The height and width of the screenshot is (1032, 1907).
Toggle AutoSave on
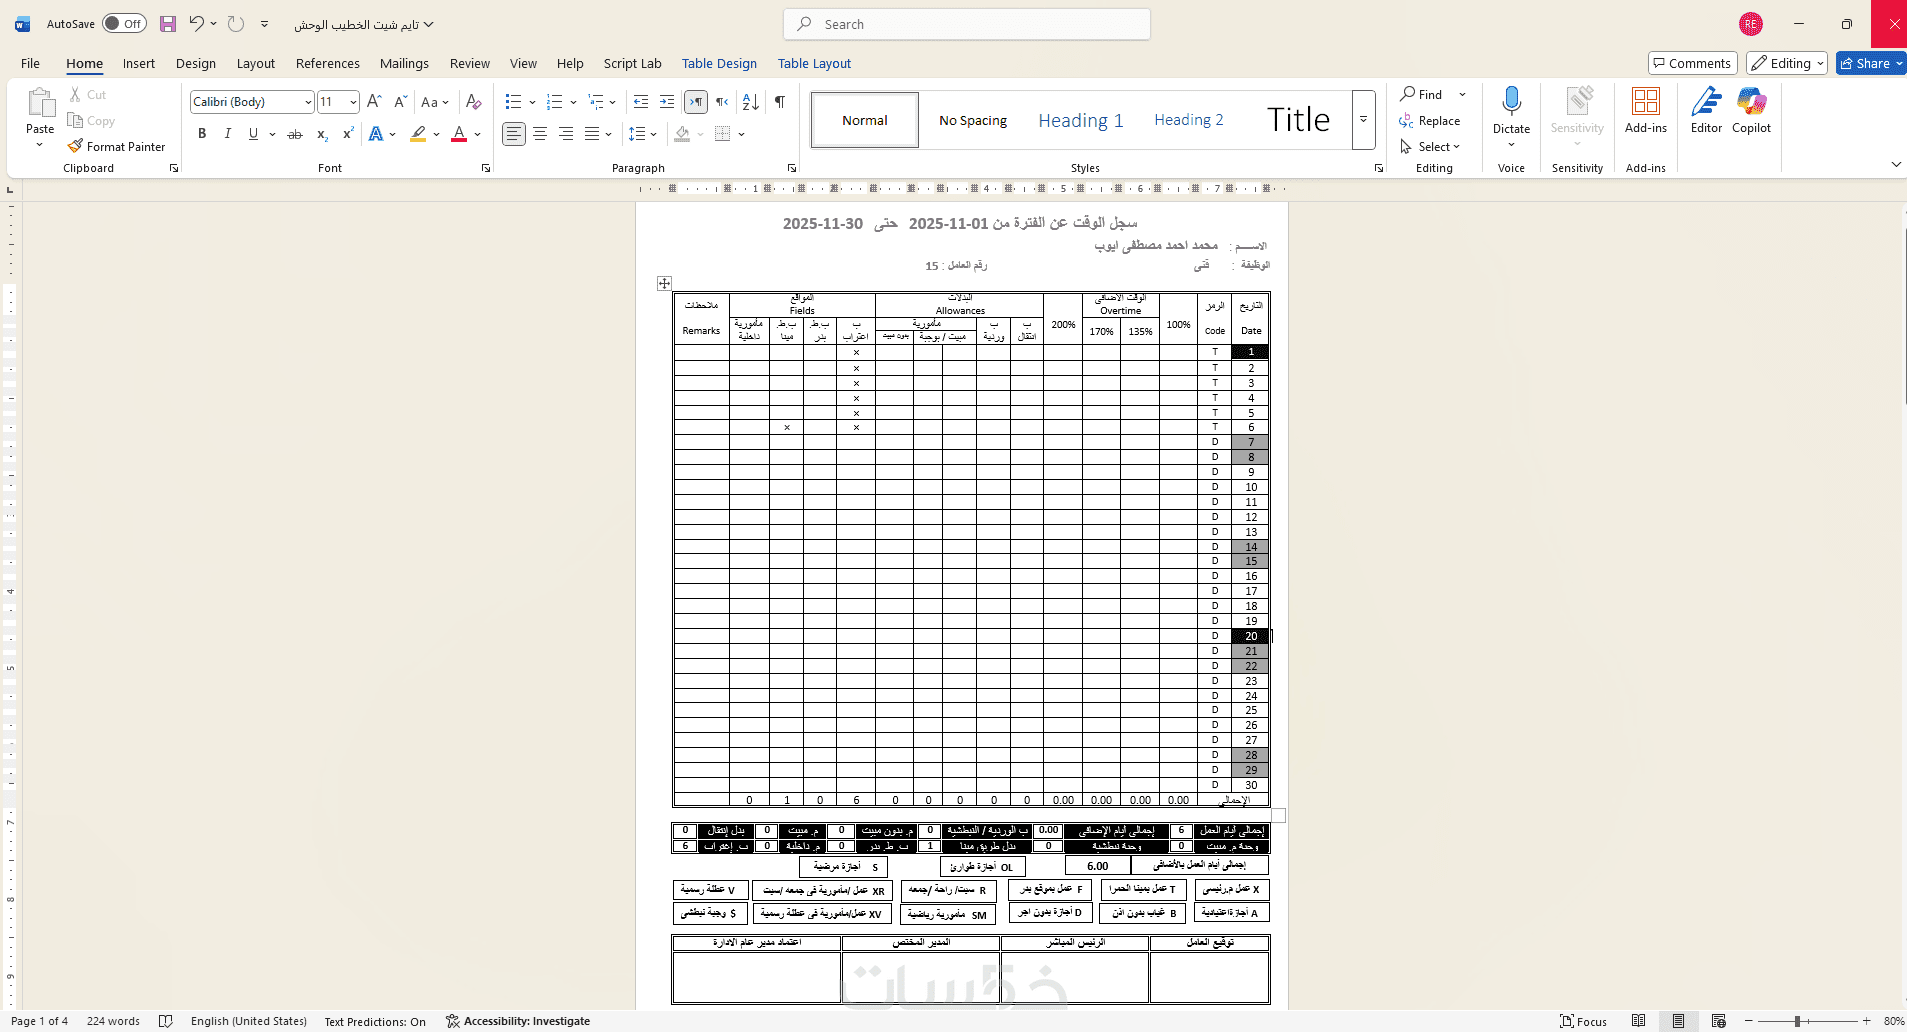coord(124,24)
